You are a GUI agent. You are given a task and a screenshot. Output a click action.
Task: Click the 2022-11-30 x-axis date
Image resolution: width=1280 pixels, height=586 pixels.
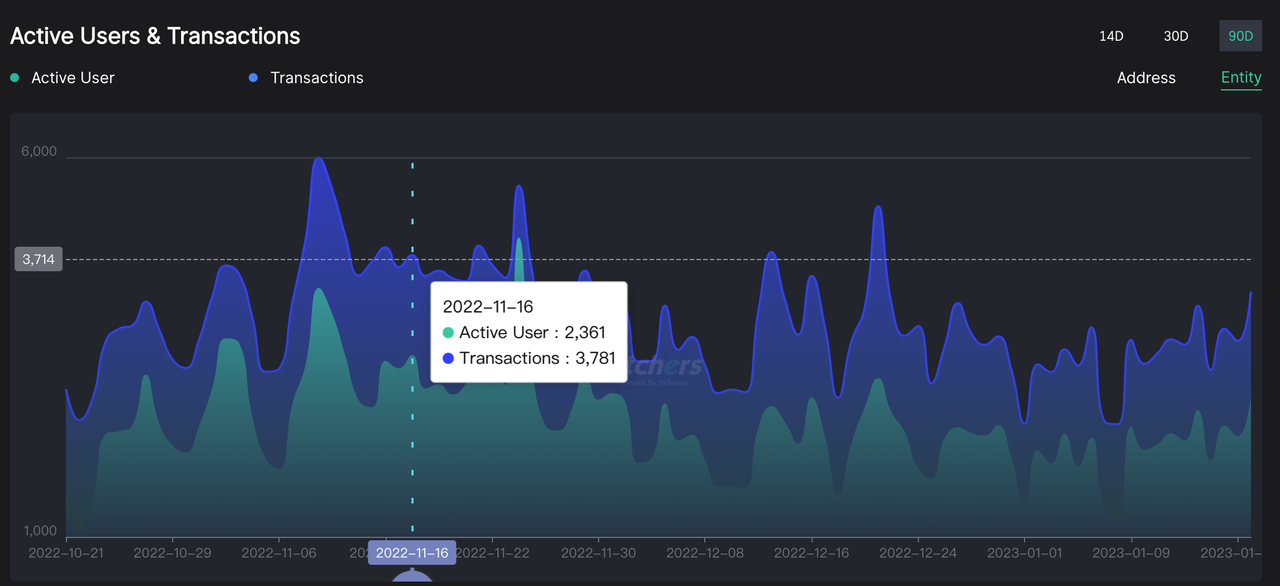[x=598, y=552]
